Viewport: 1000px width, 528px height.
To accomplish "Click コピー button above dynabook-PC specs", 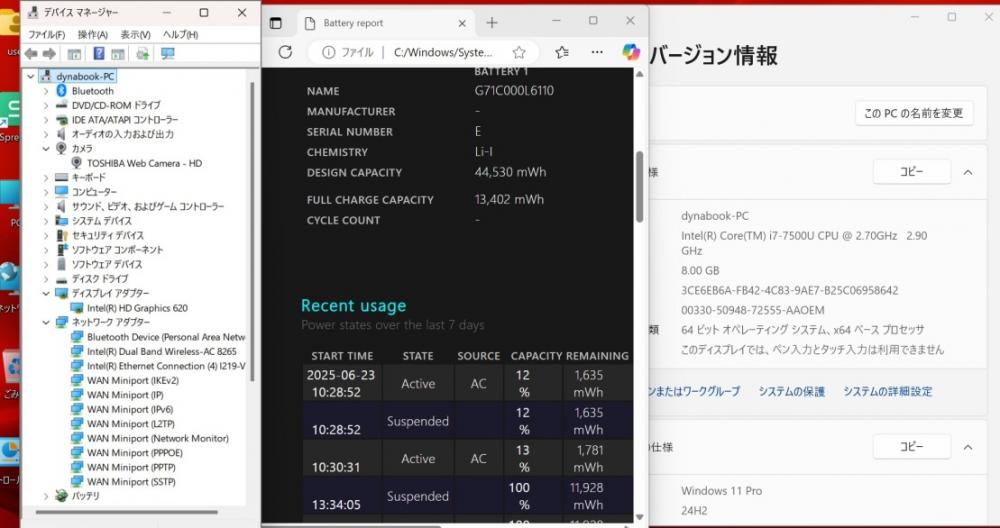I will 911,172.
